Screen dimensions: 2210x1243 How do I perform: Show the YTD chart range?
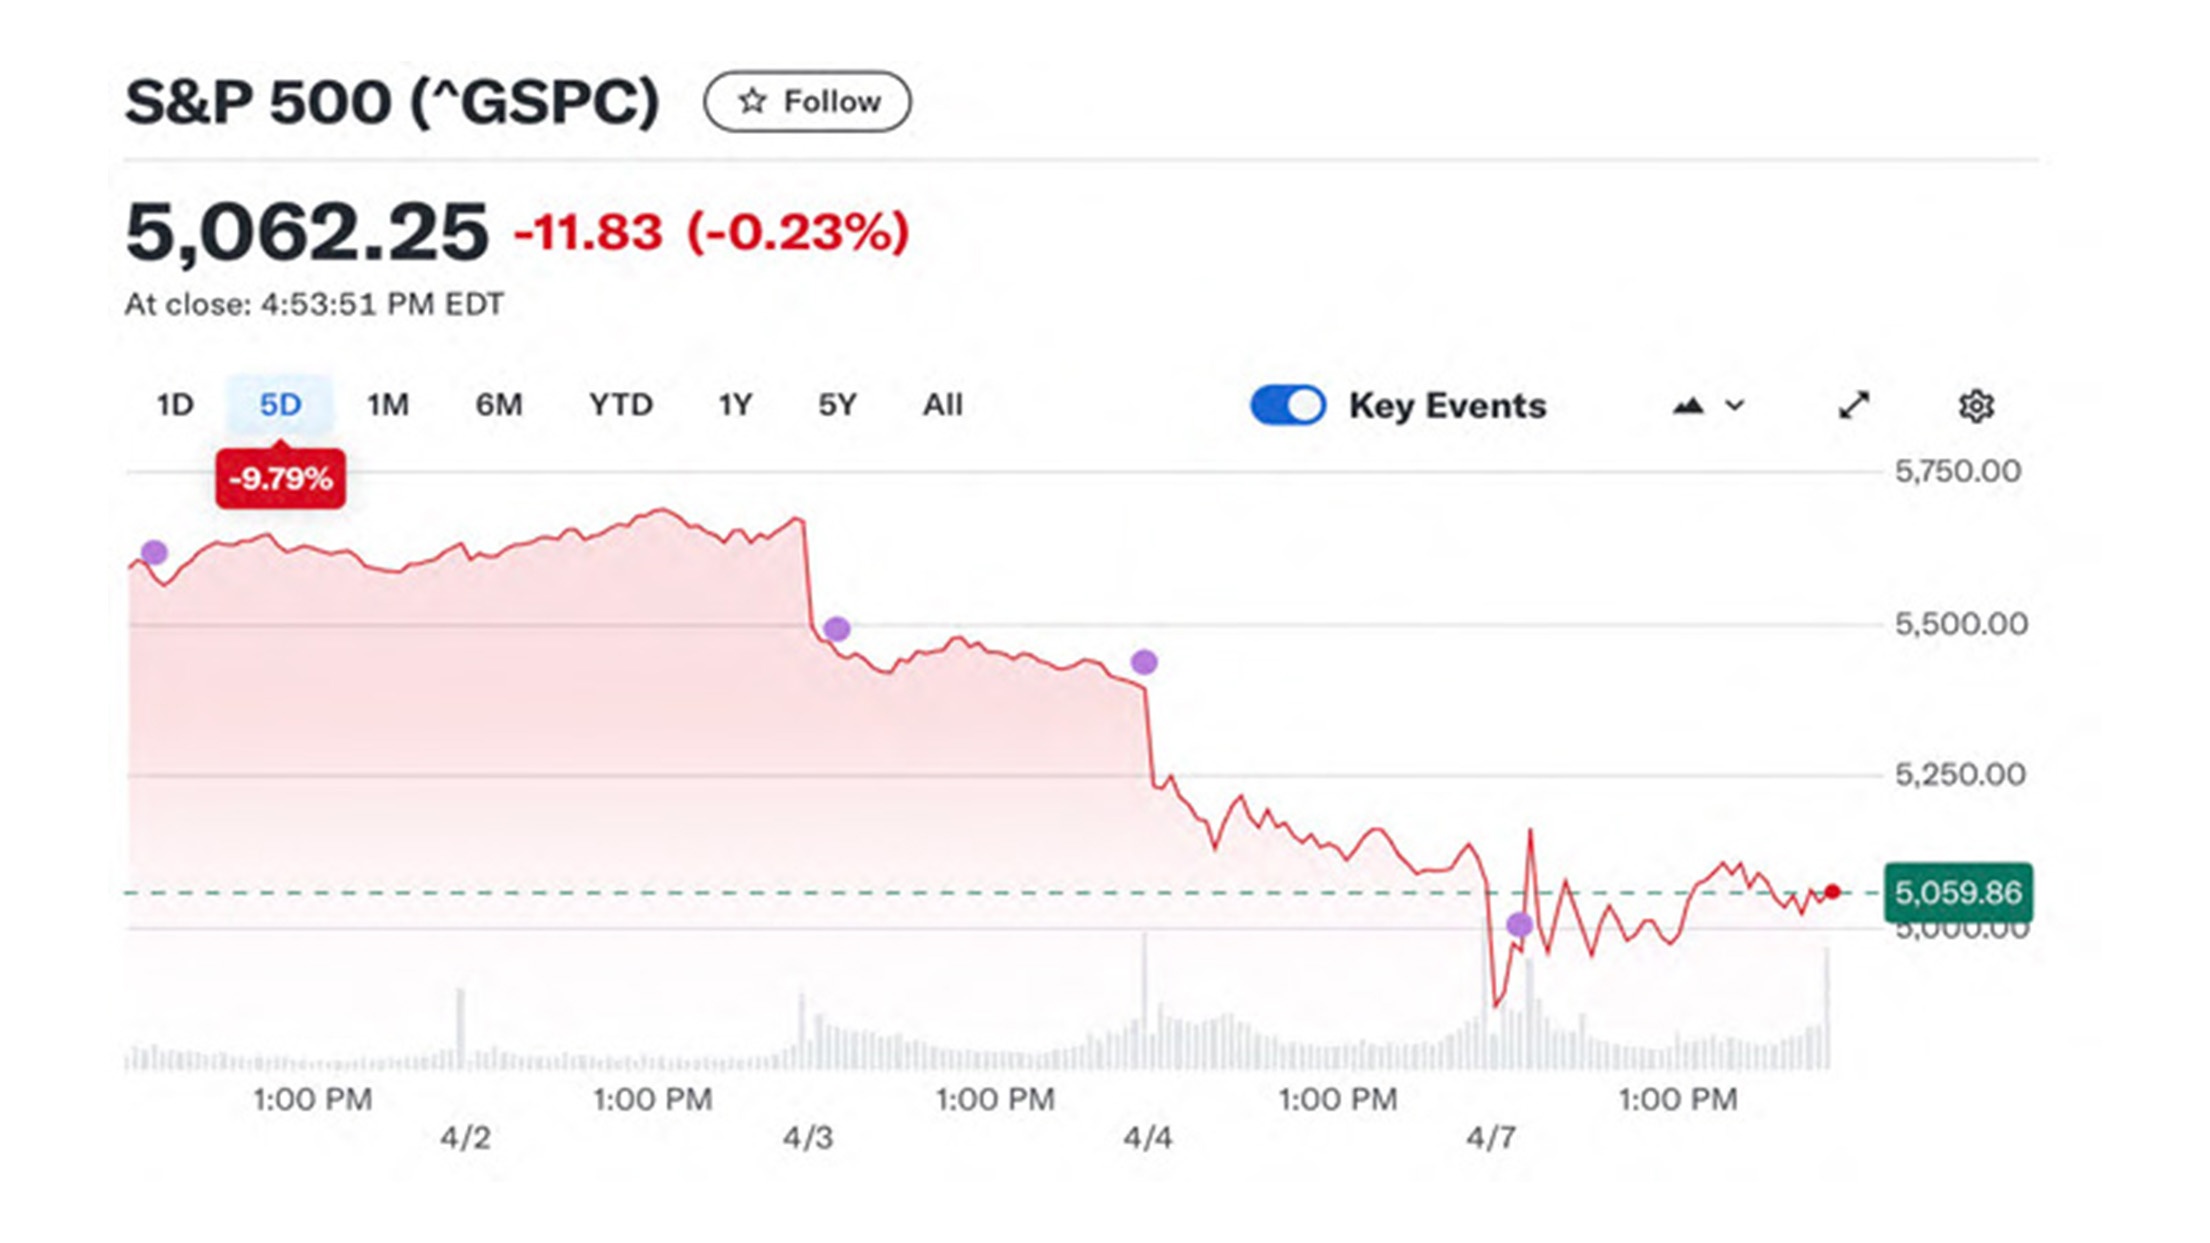coord(621,405)
